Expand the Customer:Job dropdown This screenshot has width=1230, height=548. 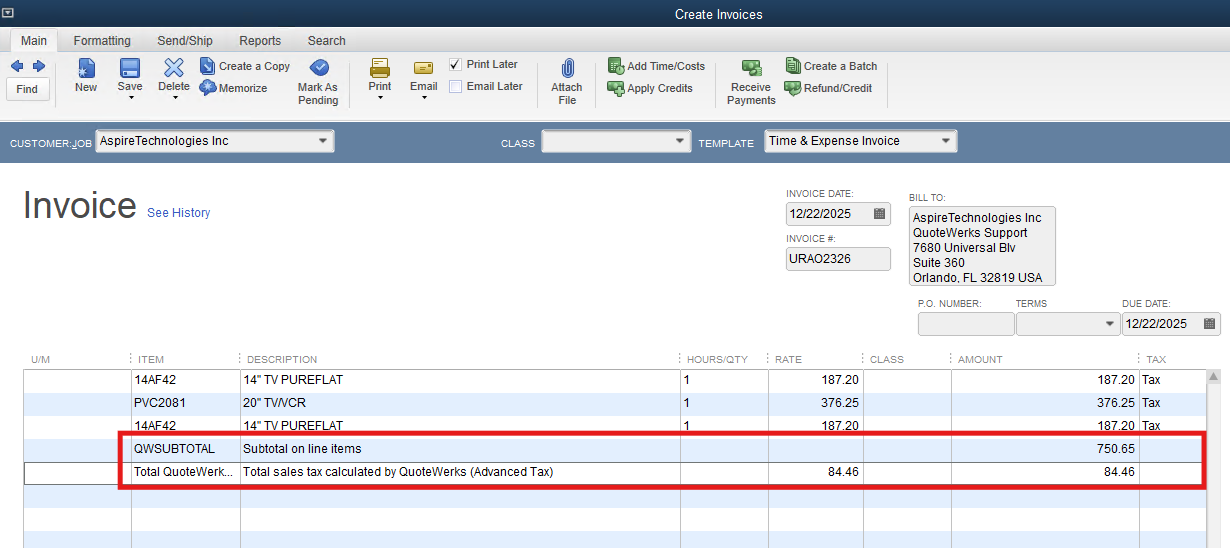coord(323,141)
